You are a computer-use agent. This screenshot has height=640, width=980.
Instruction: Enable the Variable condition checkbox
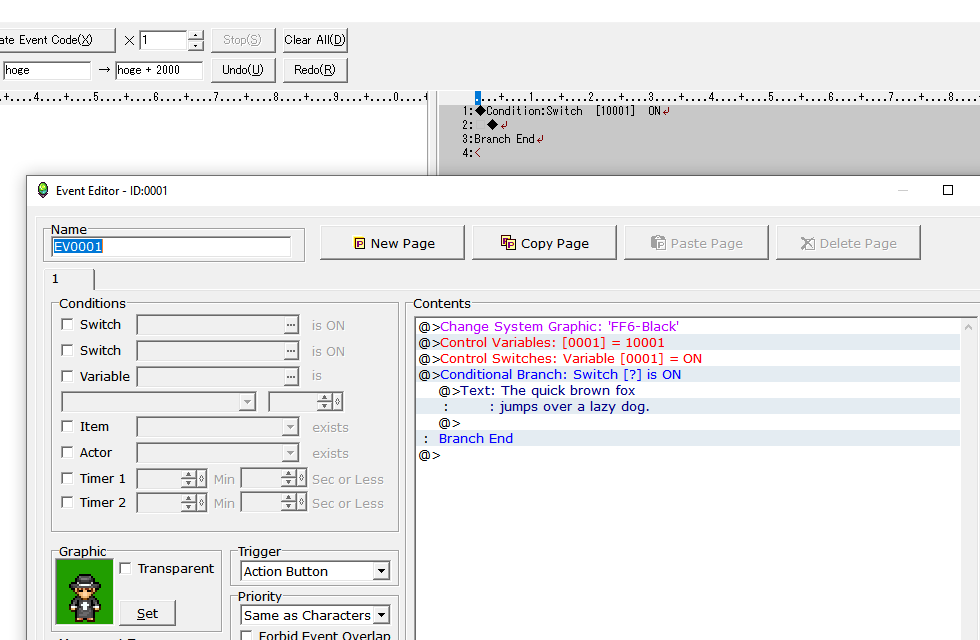67,376
